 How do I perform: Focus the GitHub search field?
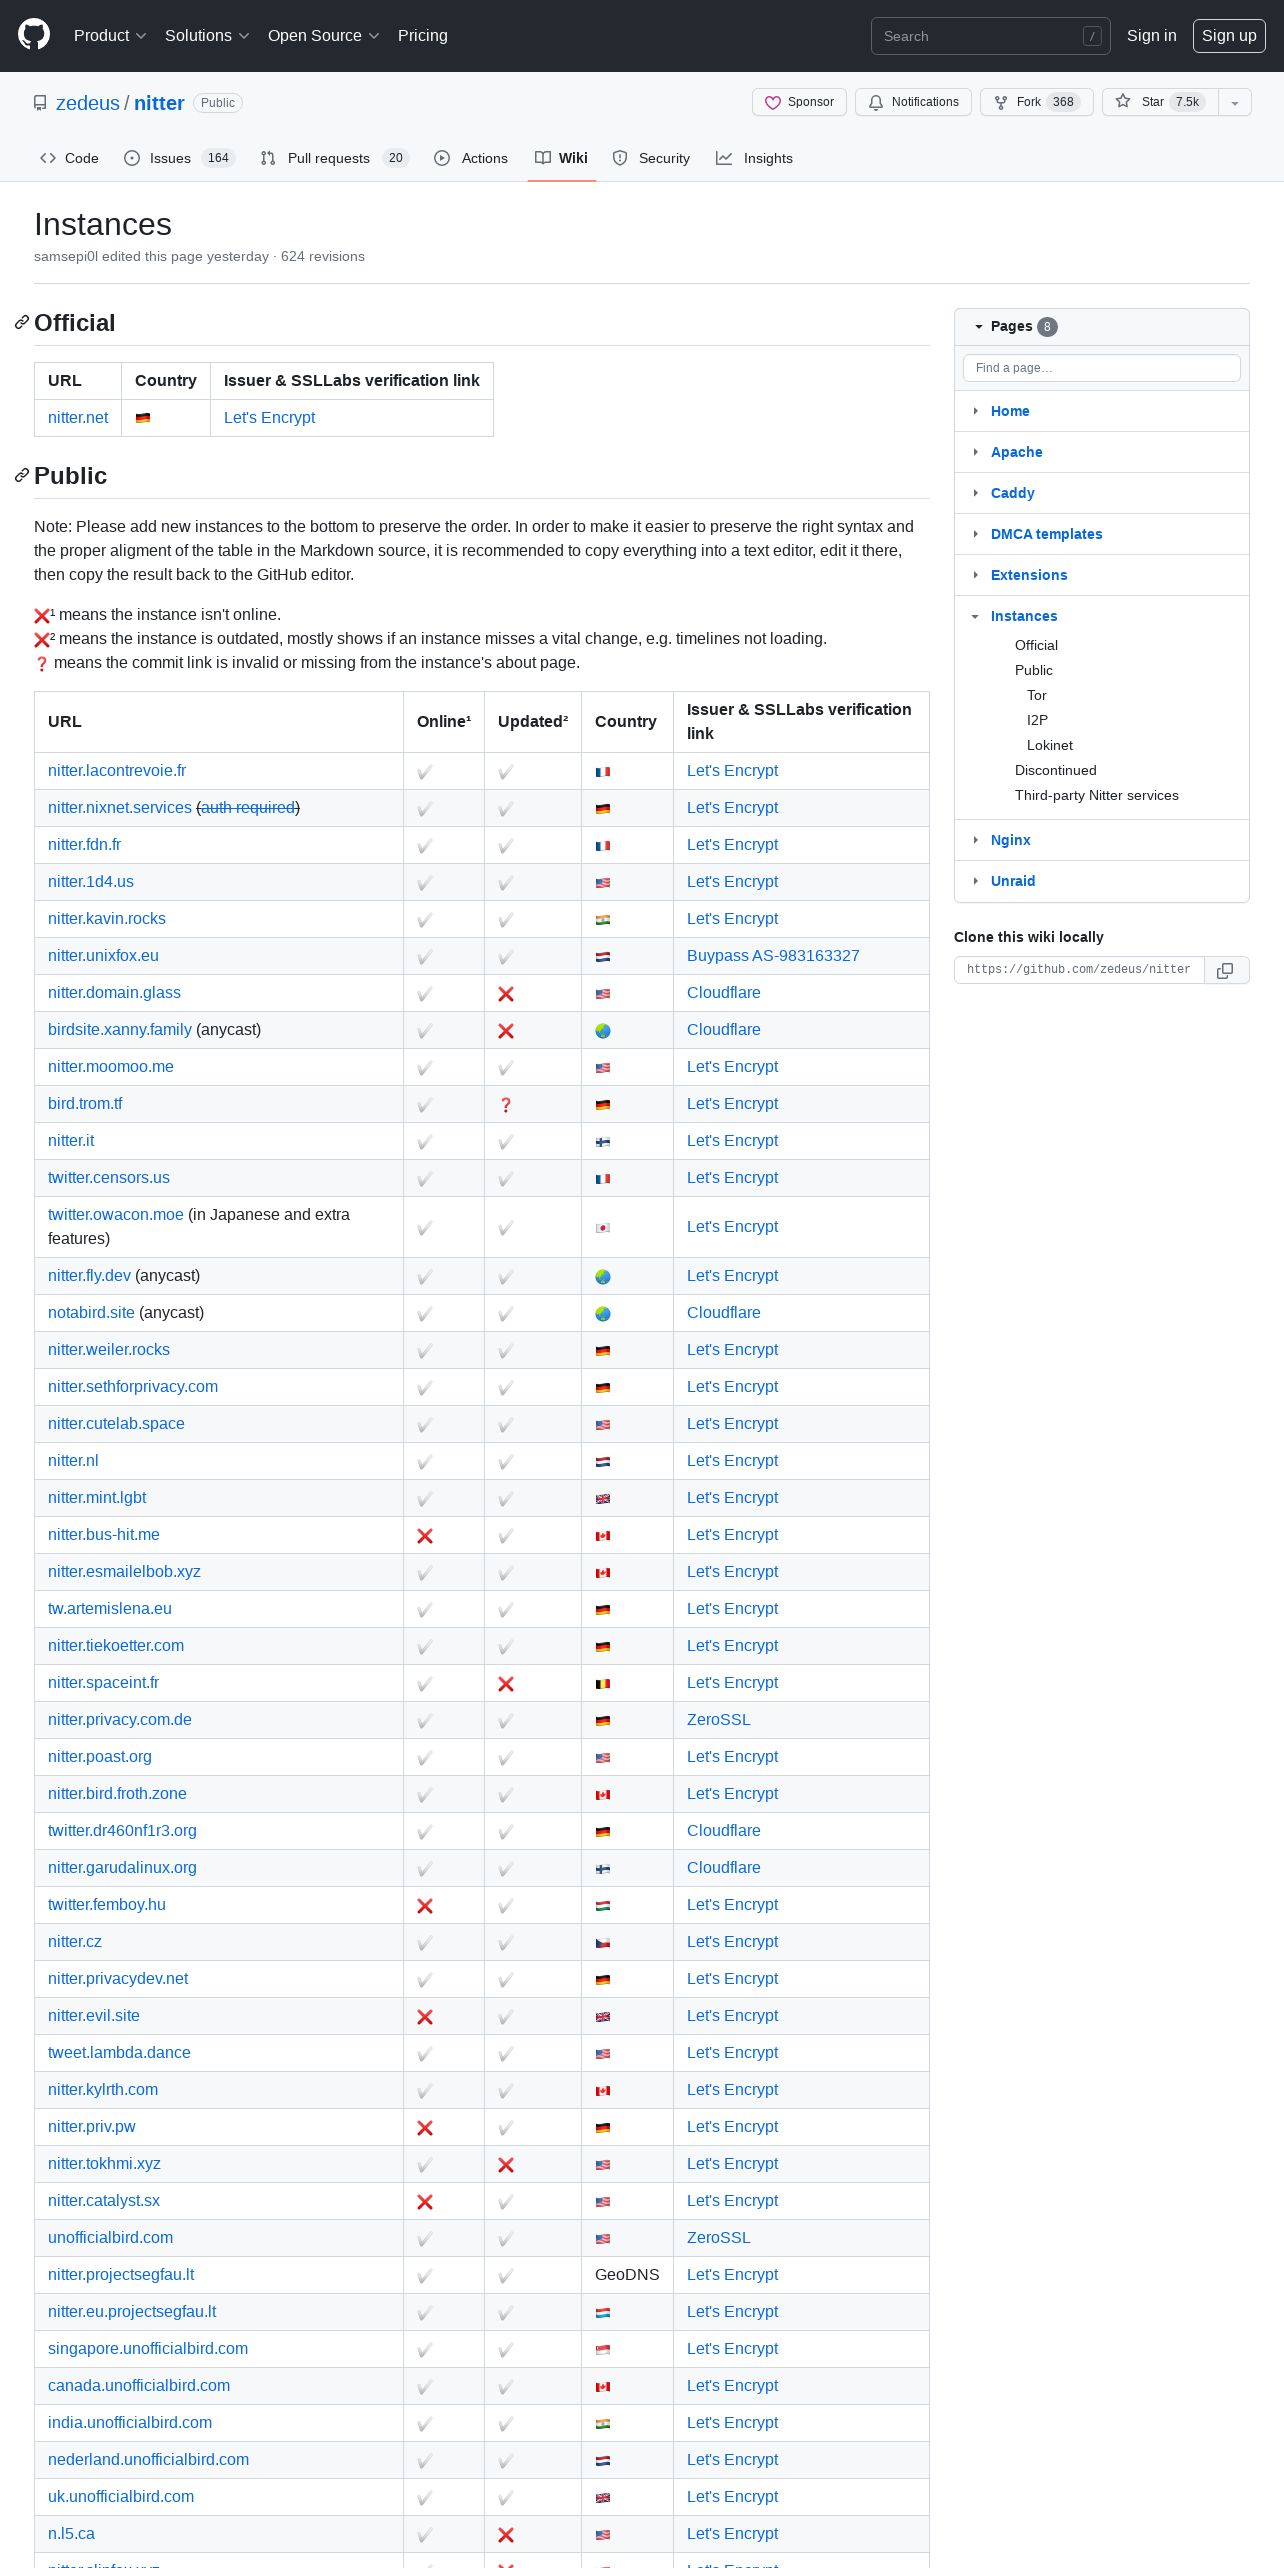point(990,36)
